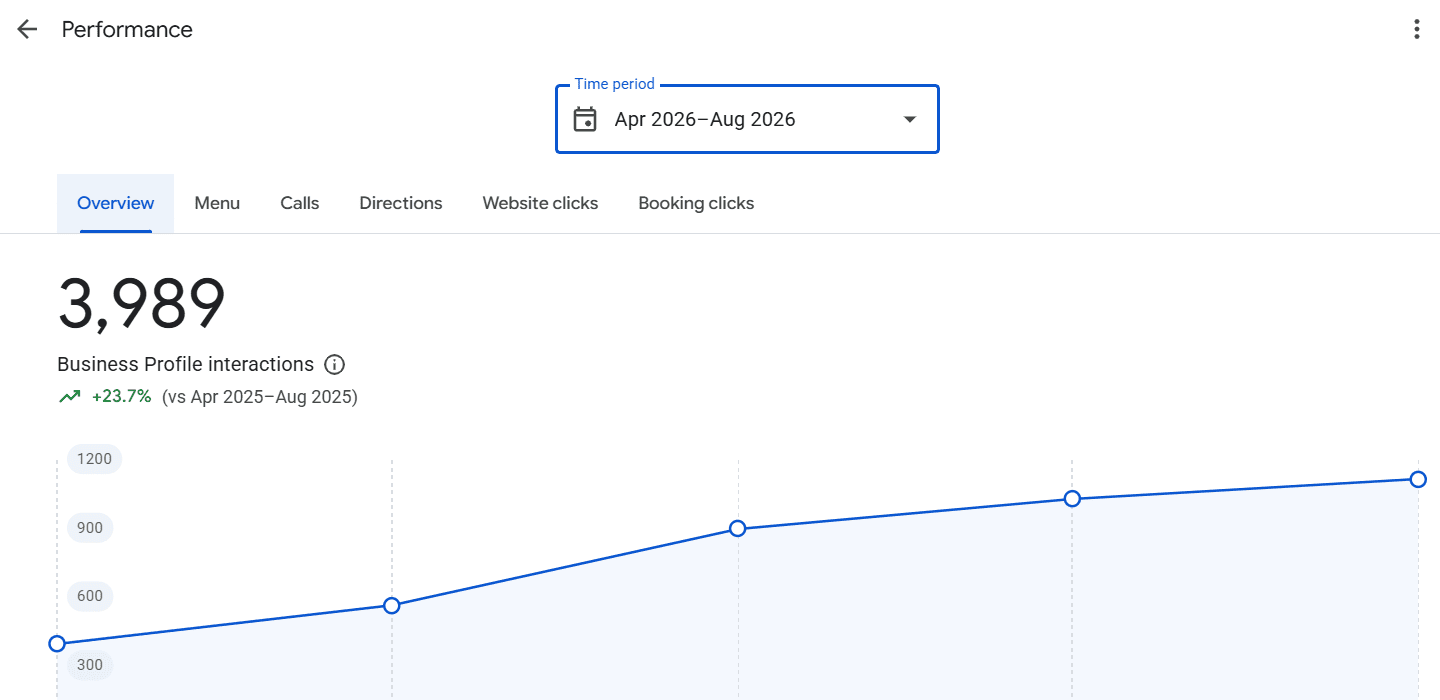The height and width of the screenshot is (700, 1440).
Task: Click the back arrow icon
Action: coord(27,29)
